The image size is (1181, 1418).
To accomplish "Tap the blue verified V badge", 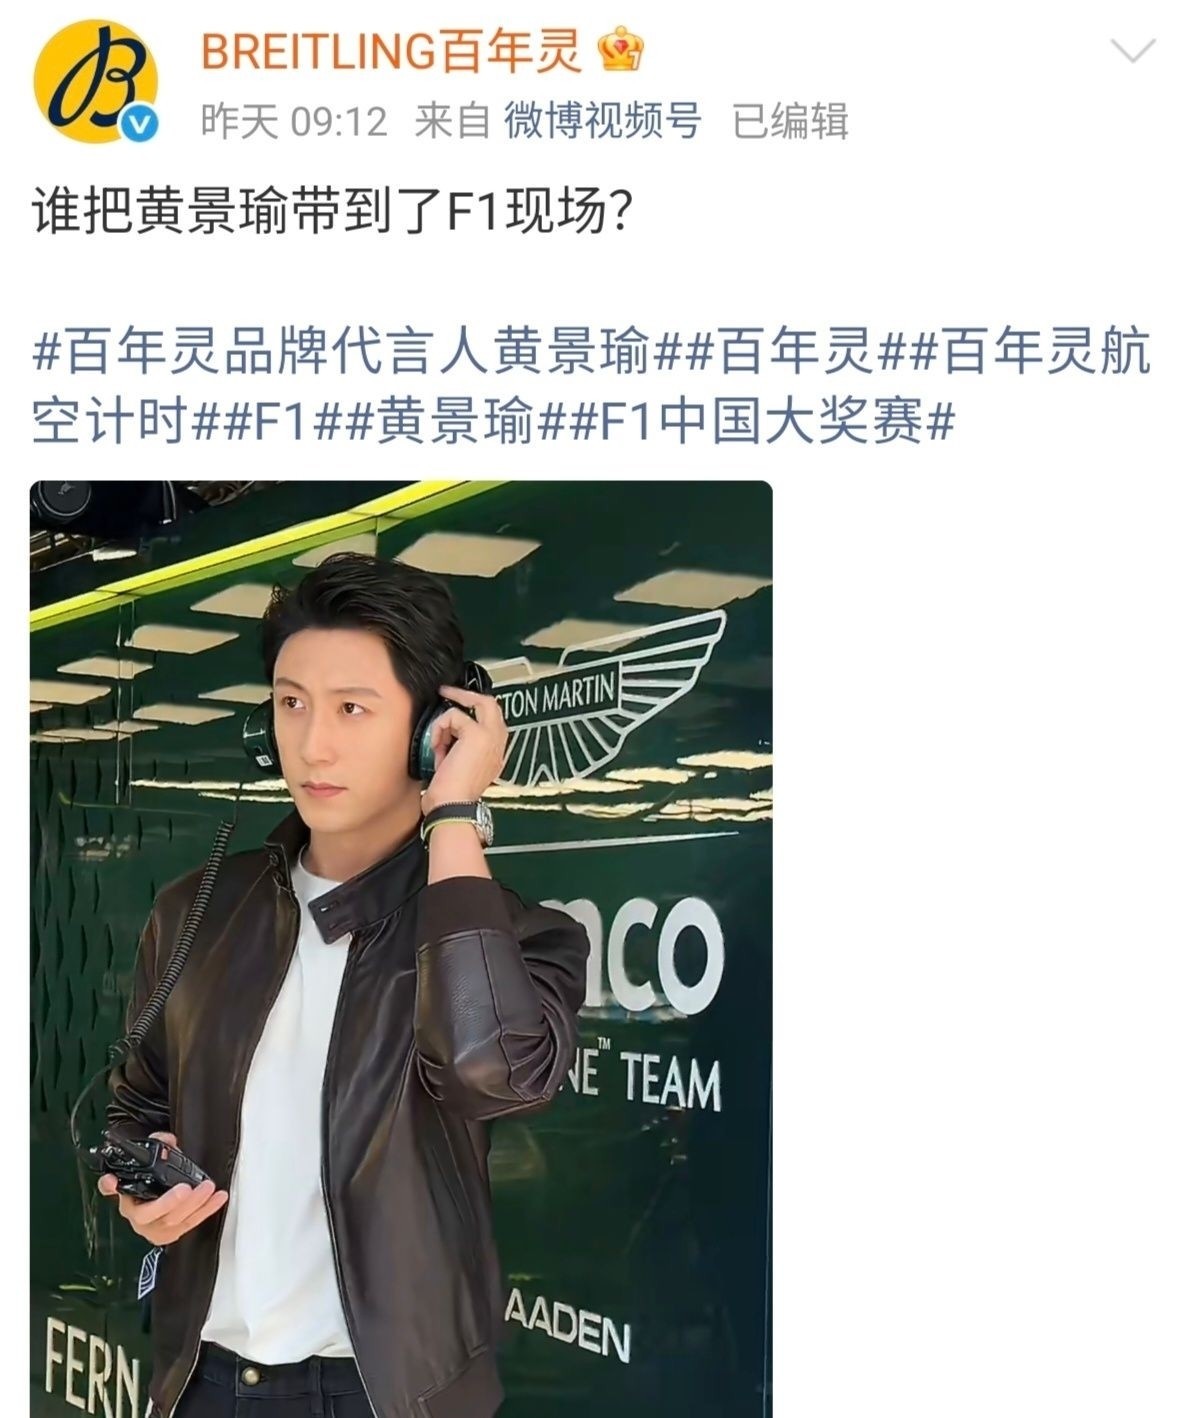I will click(140, 124).
